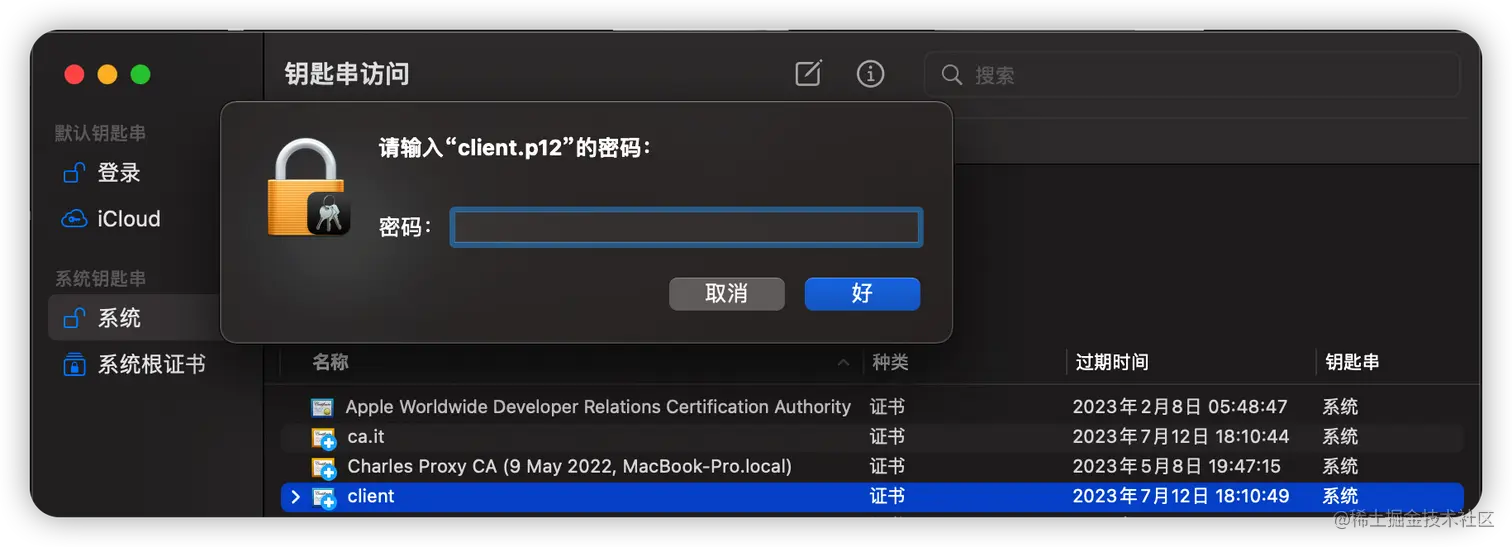Click the 钥匙串访问 window title
Image resolution: width=1512 pixels, height=547 pixels.
pyautogui.click(x=346, y=74)
